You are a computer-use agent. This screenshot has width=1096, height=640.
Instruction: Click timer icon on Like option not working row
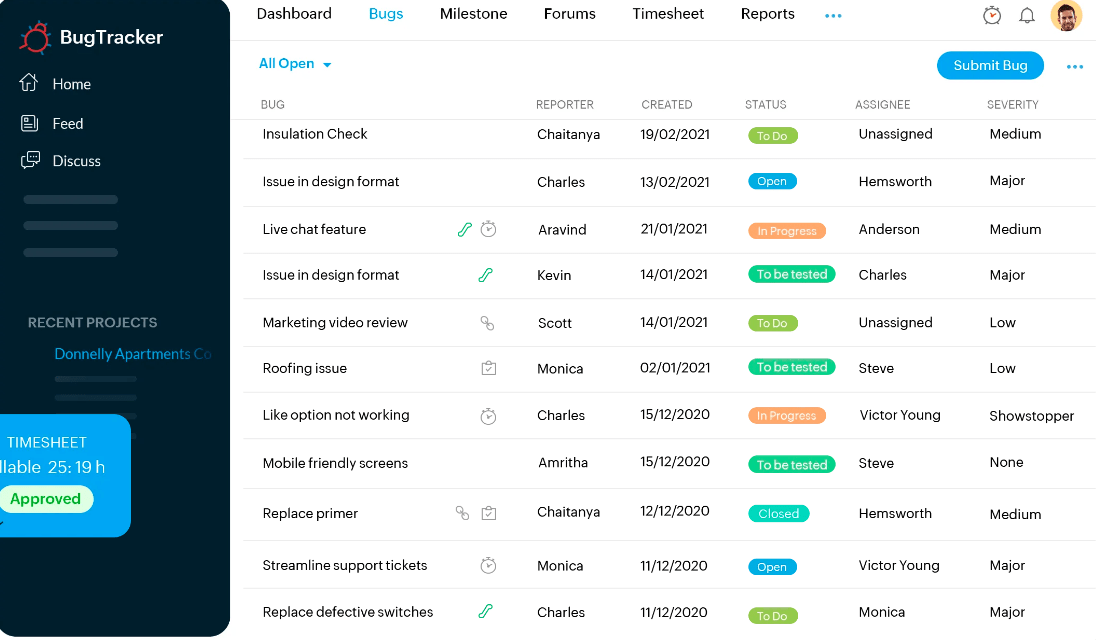(488, 416)
